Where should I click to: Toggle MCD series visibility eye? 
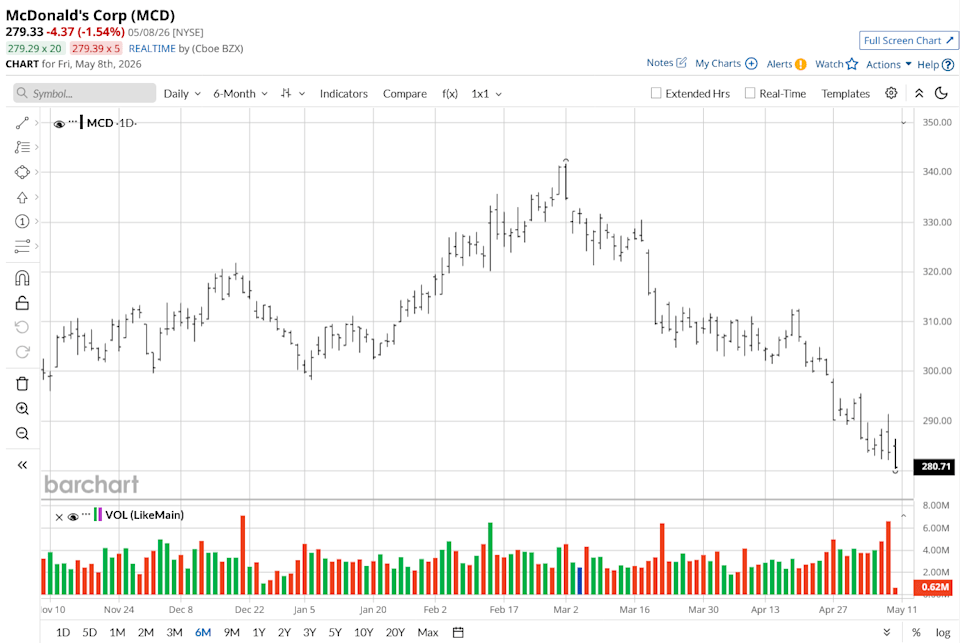pos(59,124)
